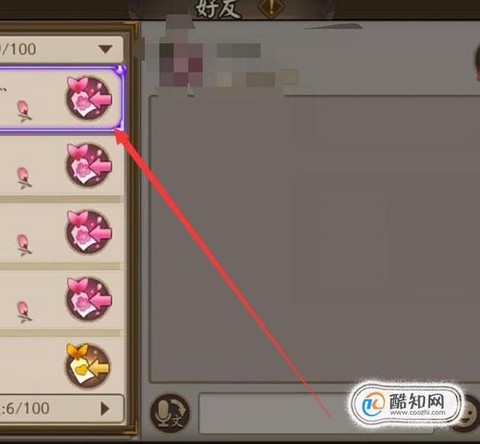Screen dimensions: 480x444
Task: Expand the 6/100 section arrow
Action: [x=105, y=408]
